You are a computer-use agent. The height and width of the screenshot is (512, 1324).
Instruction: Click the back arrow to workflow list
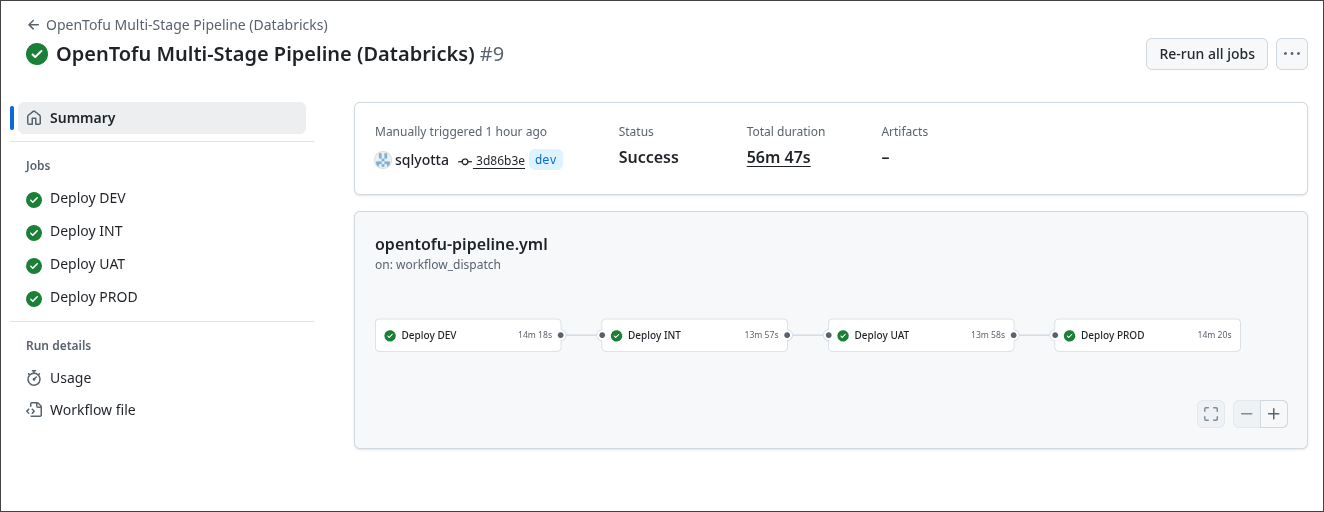(x=34, y=25)
